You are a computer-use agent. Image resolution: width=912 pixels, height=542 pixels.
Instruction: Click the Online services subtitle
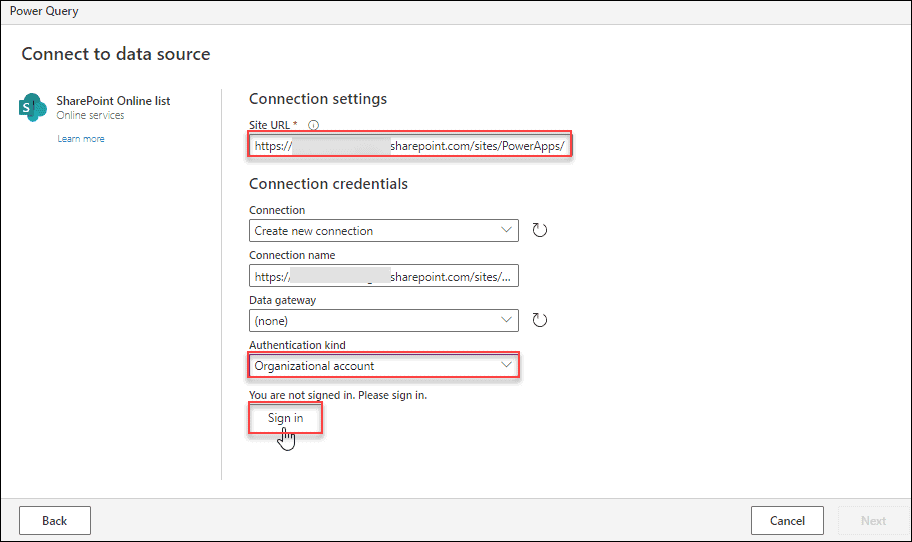pyautogui.click(x=90, y=115)
